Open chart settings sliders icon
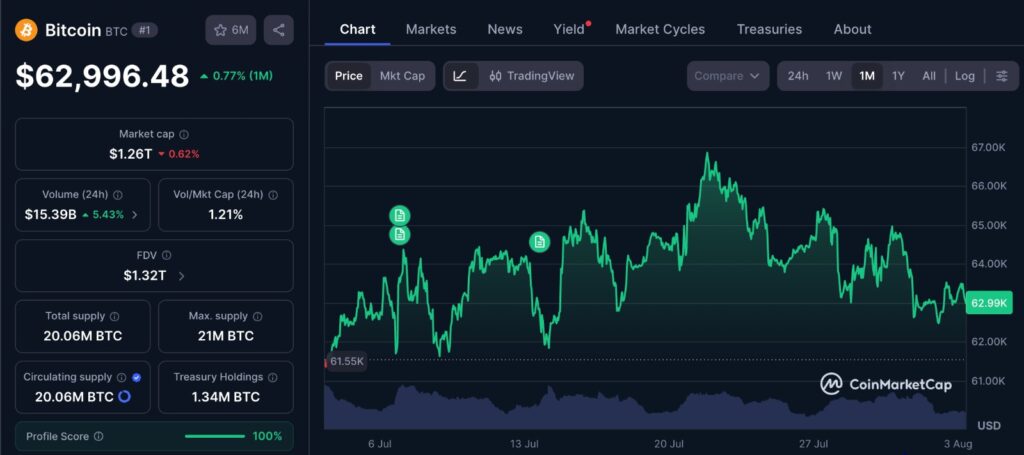Image resolution: width=1024 pixels, height=455 pixels. click(1001, 76)
